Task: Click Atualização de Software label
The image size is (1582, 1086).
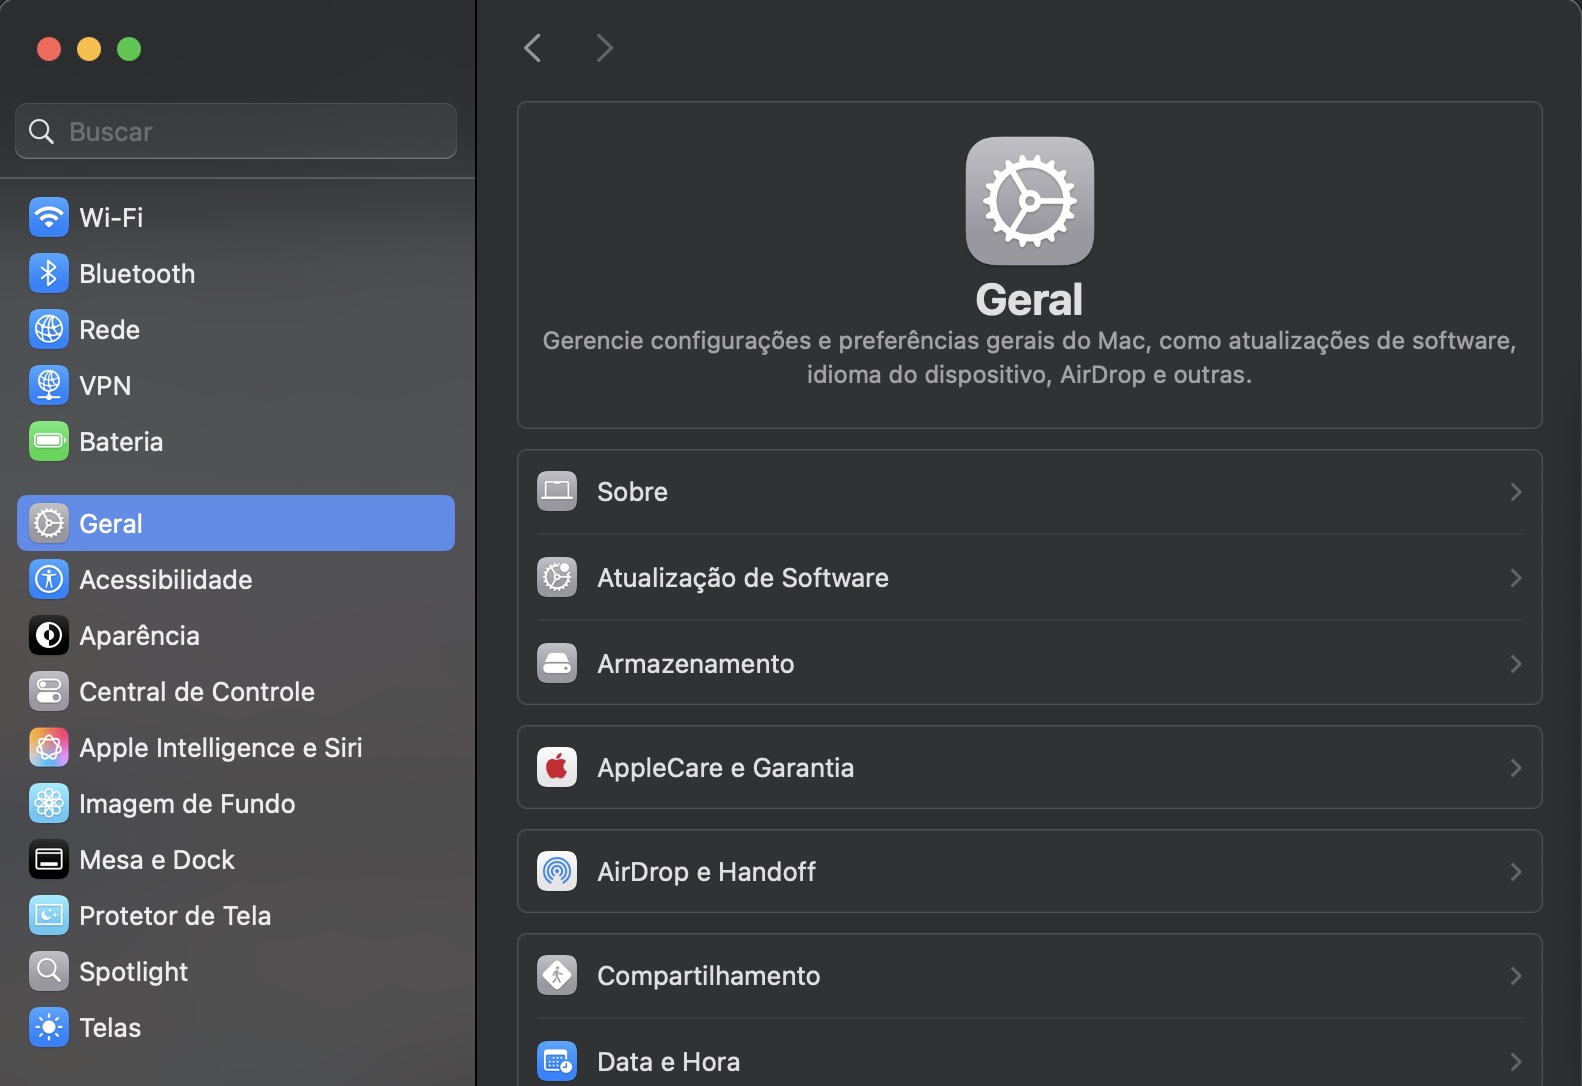Action: pos(743,578)
